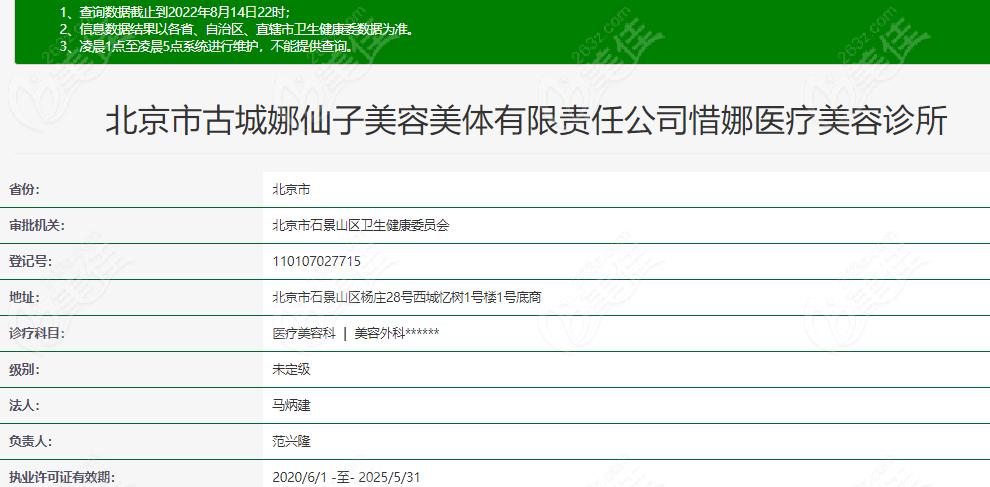Click the 登记号 label
Screen dimensions: 990x487
pyautogui.click(x=30, y=261)
